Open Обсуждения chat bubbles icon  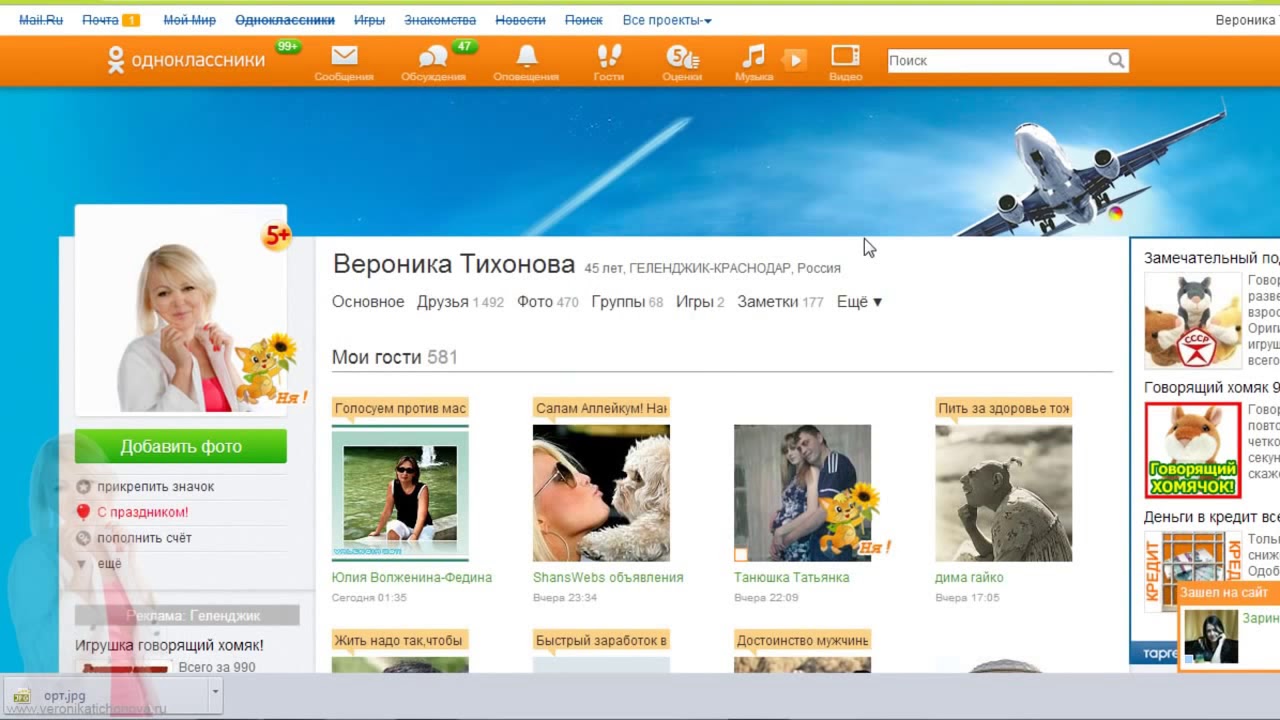[433, 62]
